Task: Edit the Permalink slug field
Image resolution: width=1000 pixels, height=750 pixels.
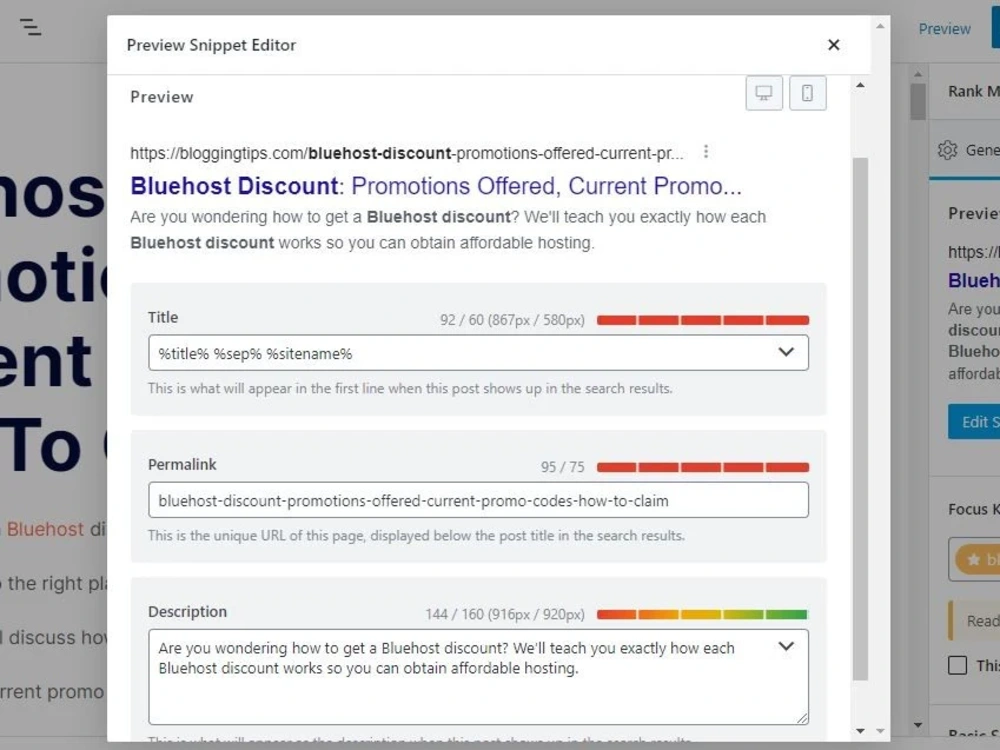Action: [478, 500]
